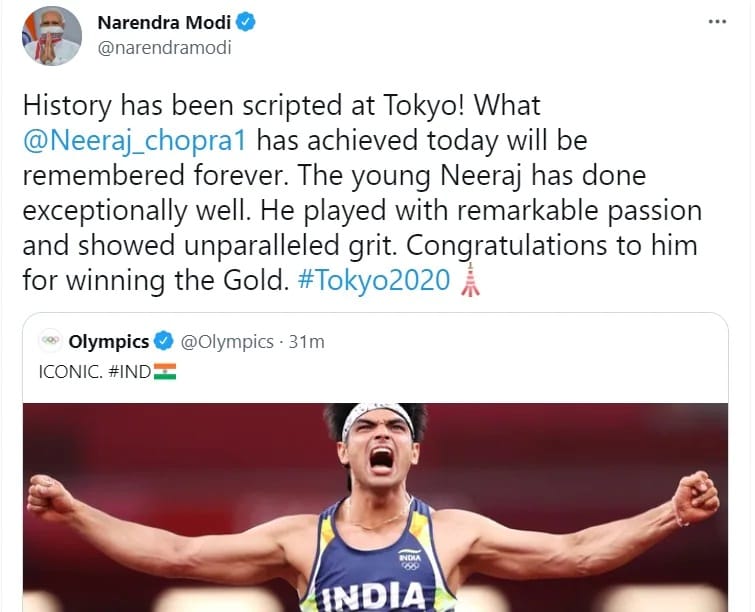Click the Narendra Modi display name
The width and height of the screenshot is (755, 612).
pos(164,22)
